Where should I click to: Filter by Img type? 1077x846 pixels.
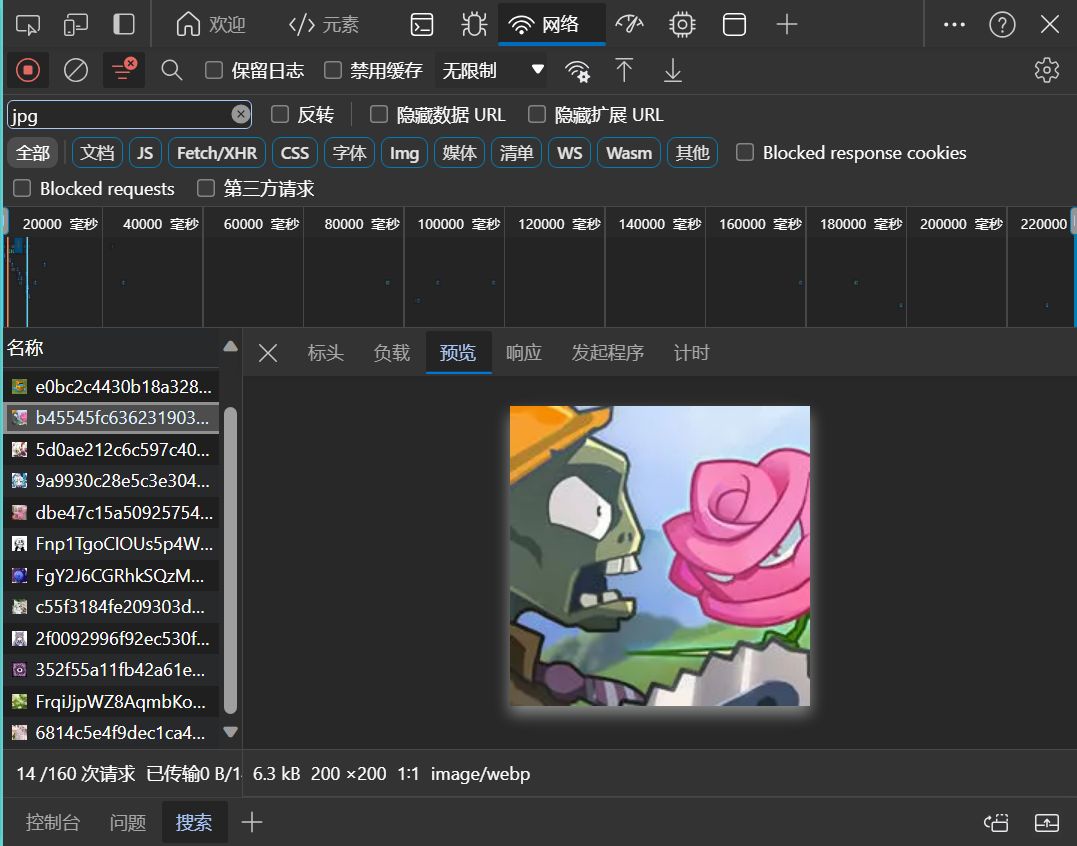(405, 152)
